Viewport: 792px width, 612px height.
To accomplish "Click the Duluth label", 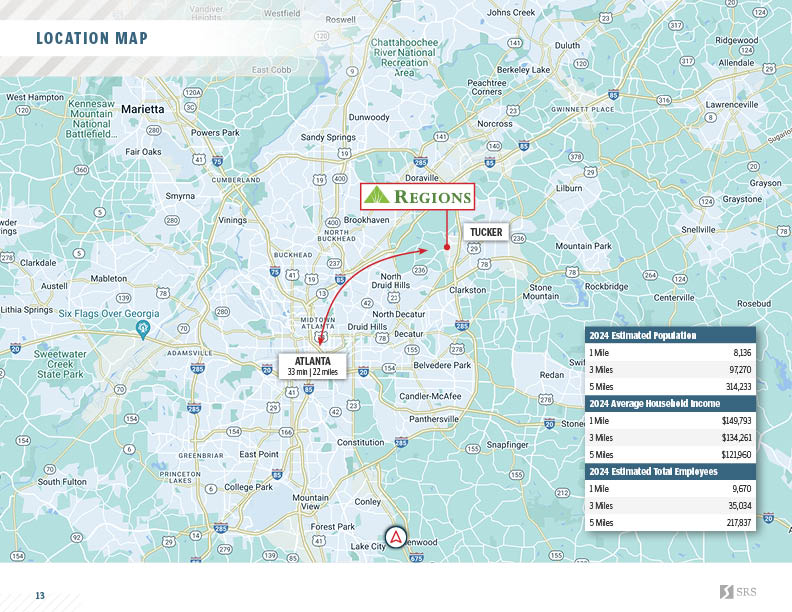I will (567, 45).
